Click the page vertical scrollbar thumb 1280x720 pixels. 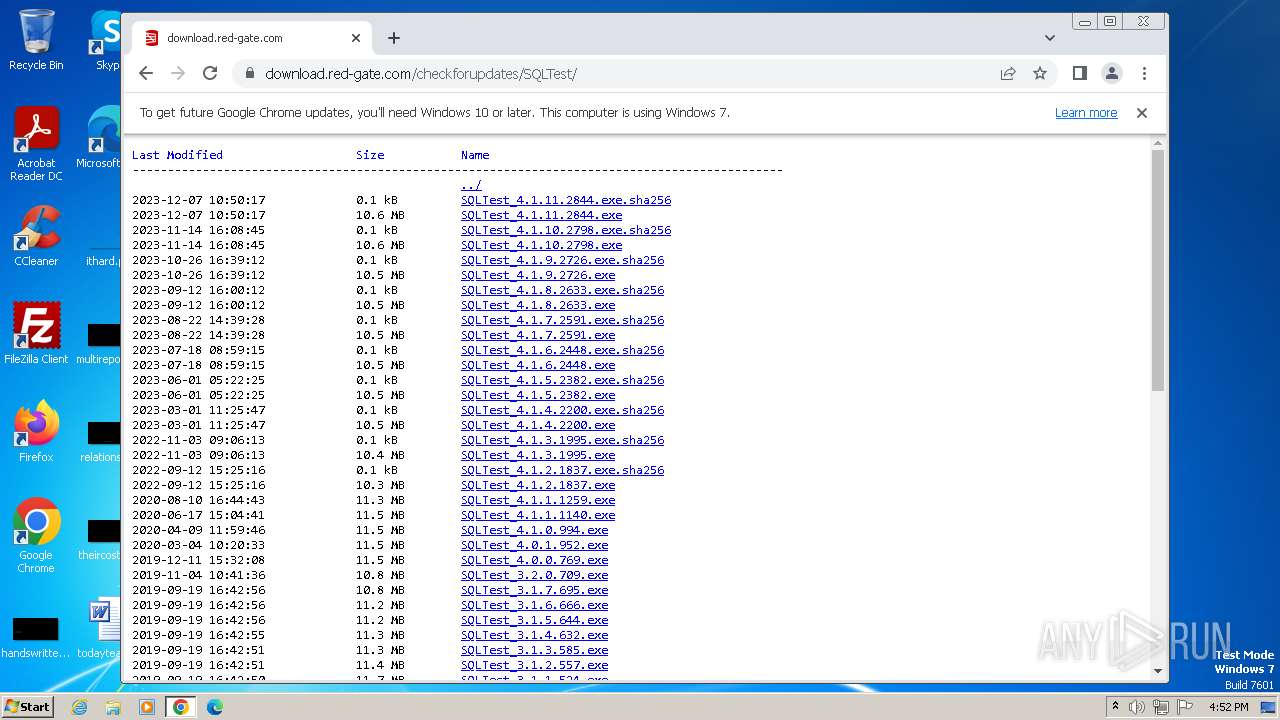coord(1158,270)
